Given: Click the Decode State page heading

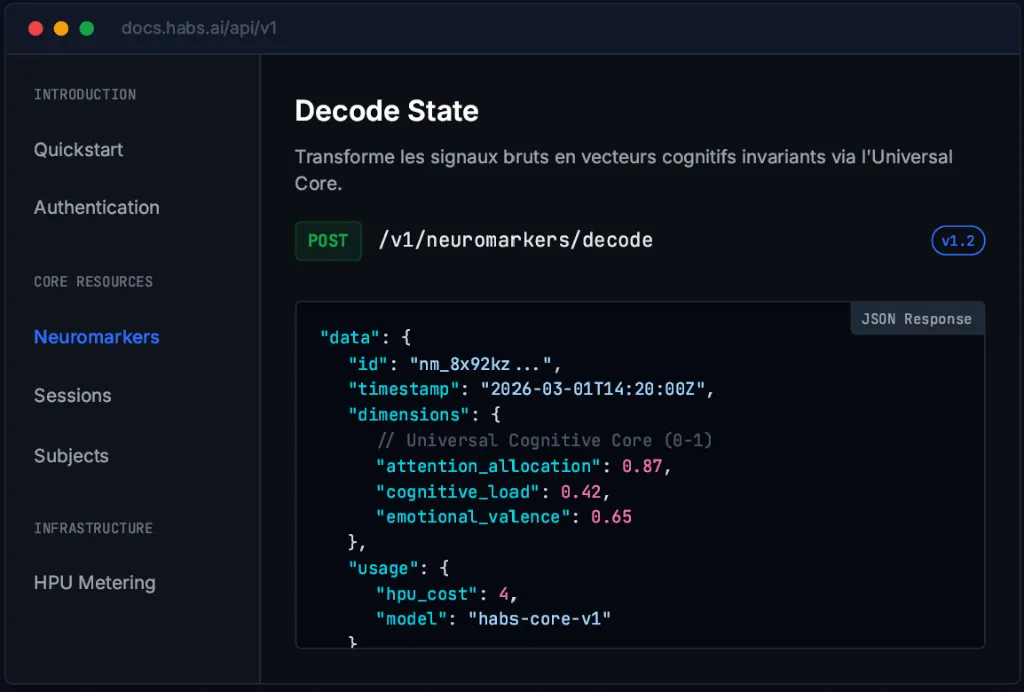Looking at the screenshot, I should tap(386, 111).
